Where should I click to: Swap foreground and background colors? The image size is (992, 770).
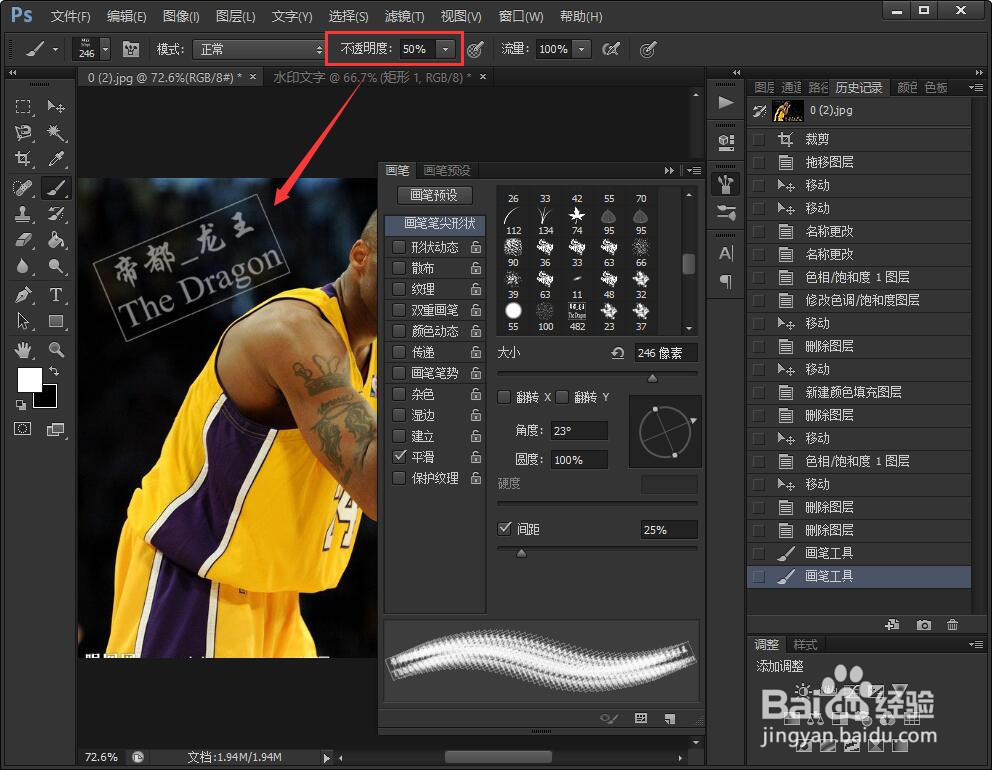(x=54, y=371)
